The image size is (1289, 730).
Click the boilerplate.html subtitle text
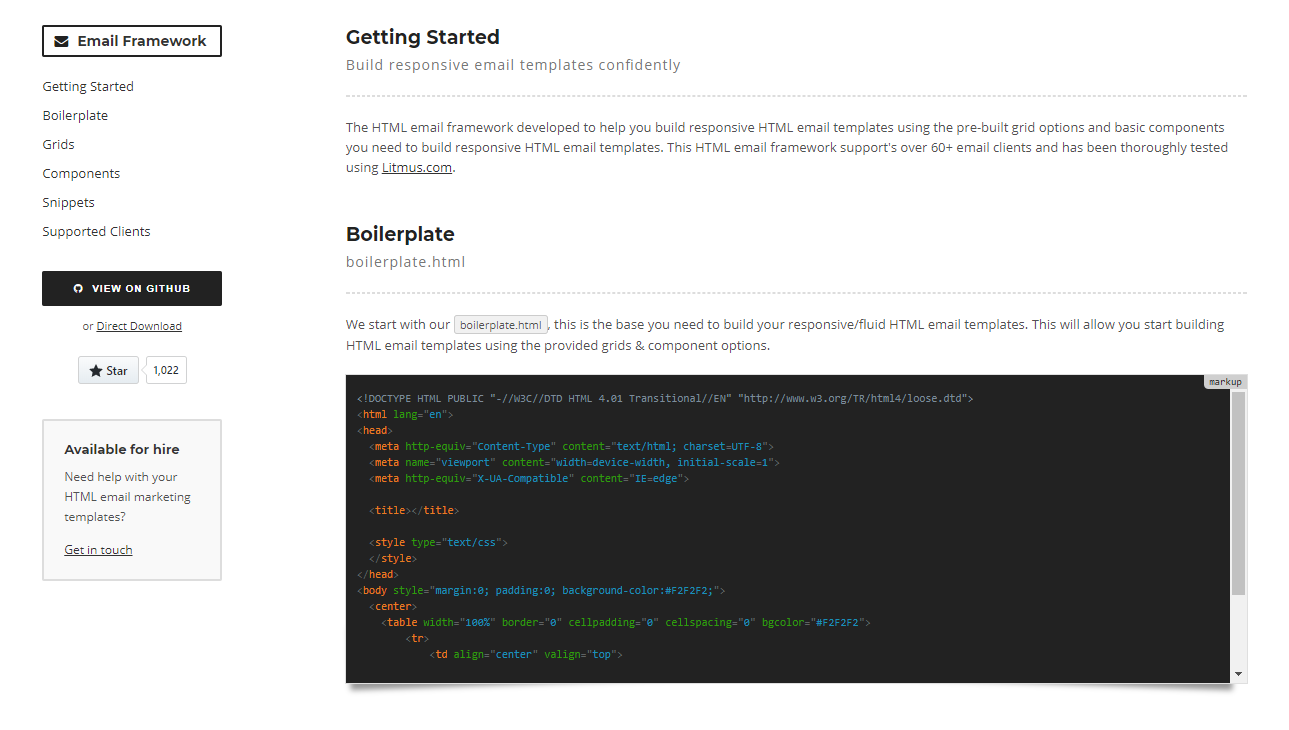[x=406, y=262]
